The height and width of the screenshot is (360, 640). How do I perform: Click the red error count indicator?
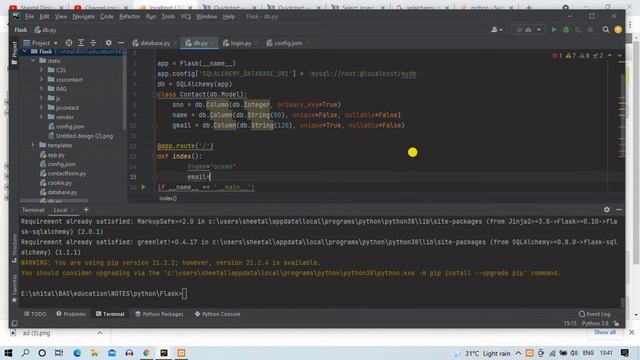click(x=557, y=56)
